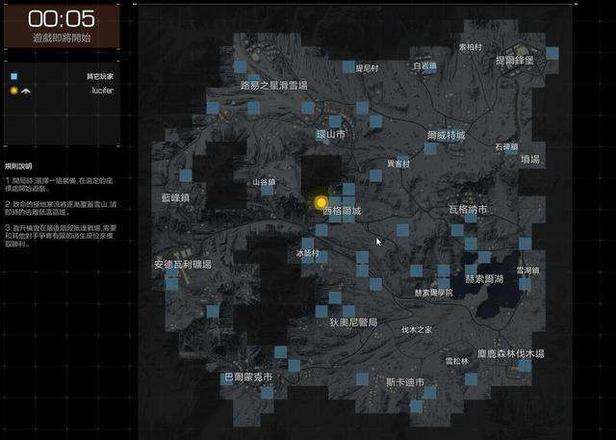Select the blue square beneath 巴爾蒙克市
This screenshot has height=440, width=616.
(267, 392)
